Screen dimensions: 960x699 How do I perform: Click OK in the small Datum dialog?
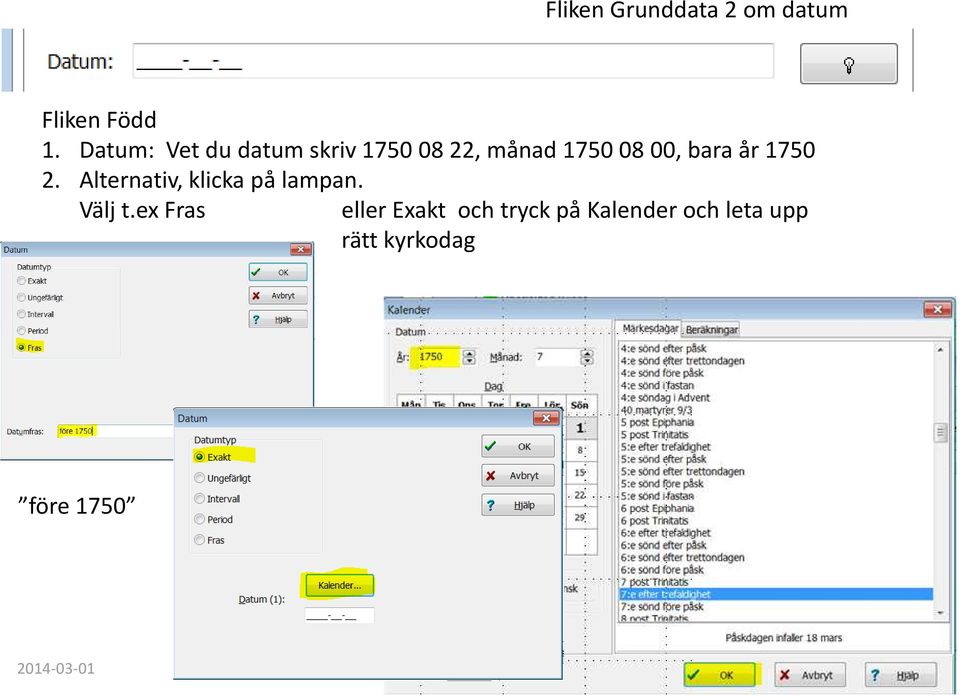click(278, 272)
